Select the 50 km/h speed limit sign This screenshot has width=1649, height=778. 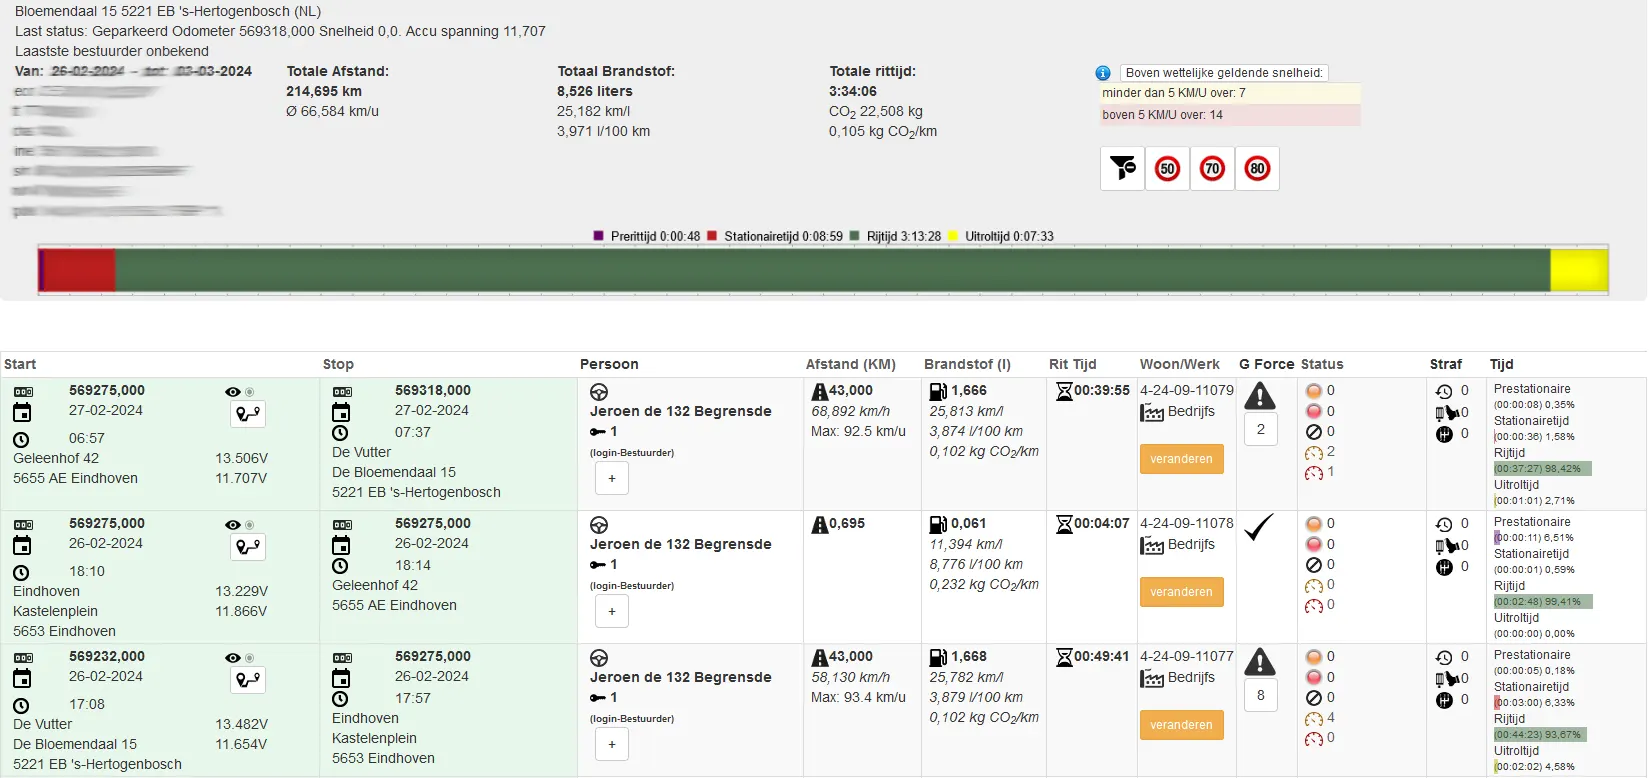pos(1168,168)
